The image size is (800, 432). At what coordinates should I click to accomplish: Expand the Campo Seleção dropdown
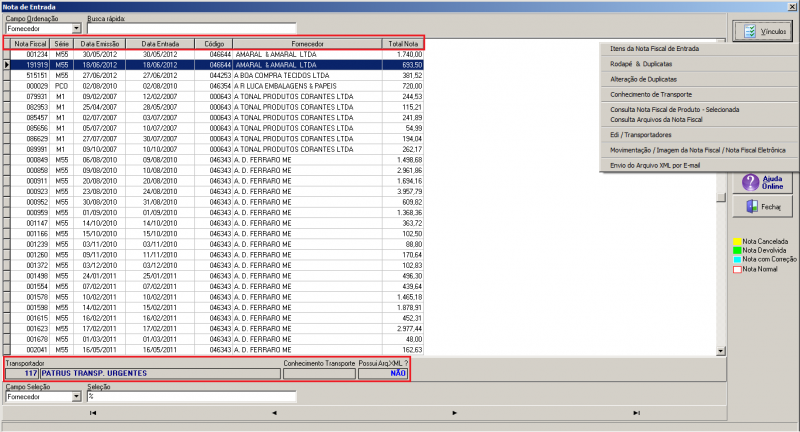click(77, 396)
